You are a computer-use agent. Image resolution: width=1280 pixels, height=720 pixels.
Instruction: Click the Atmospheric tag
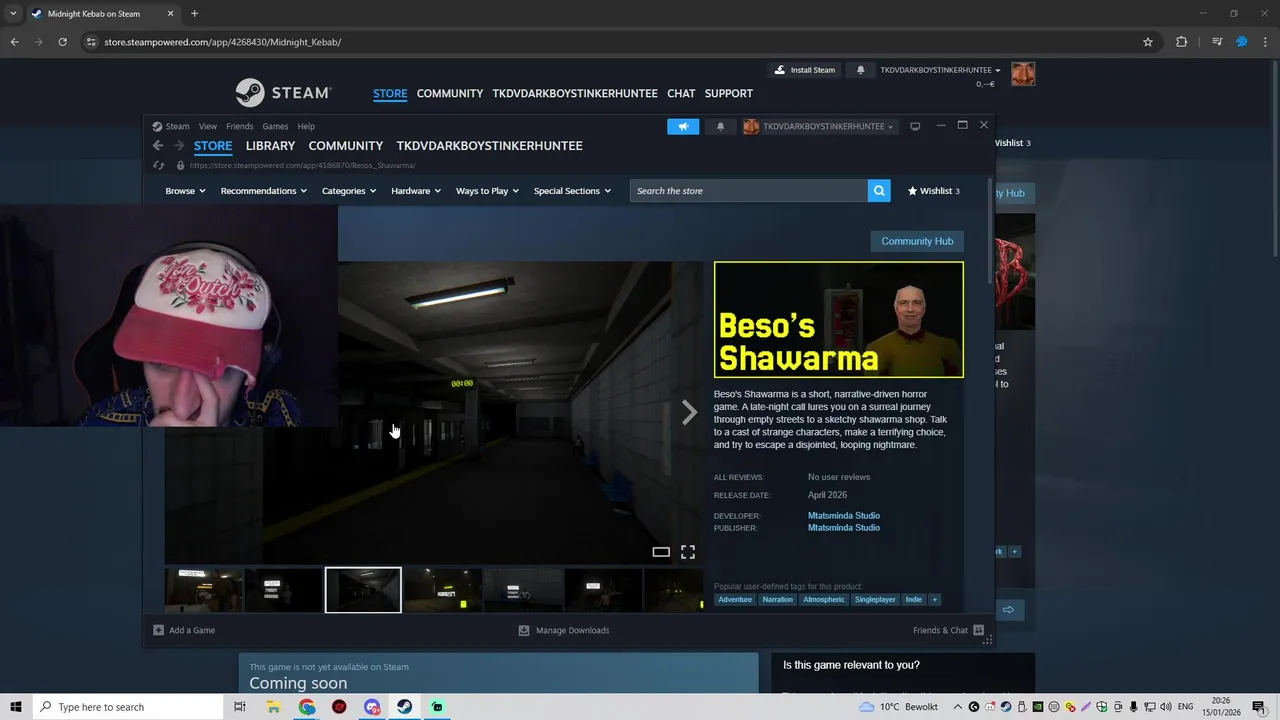(x=824, y=600)
